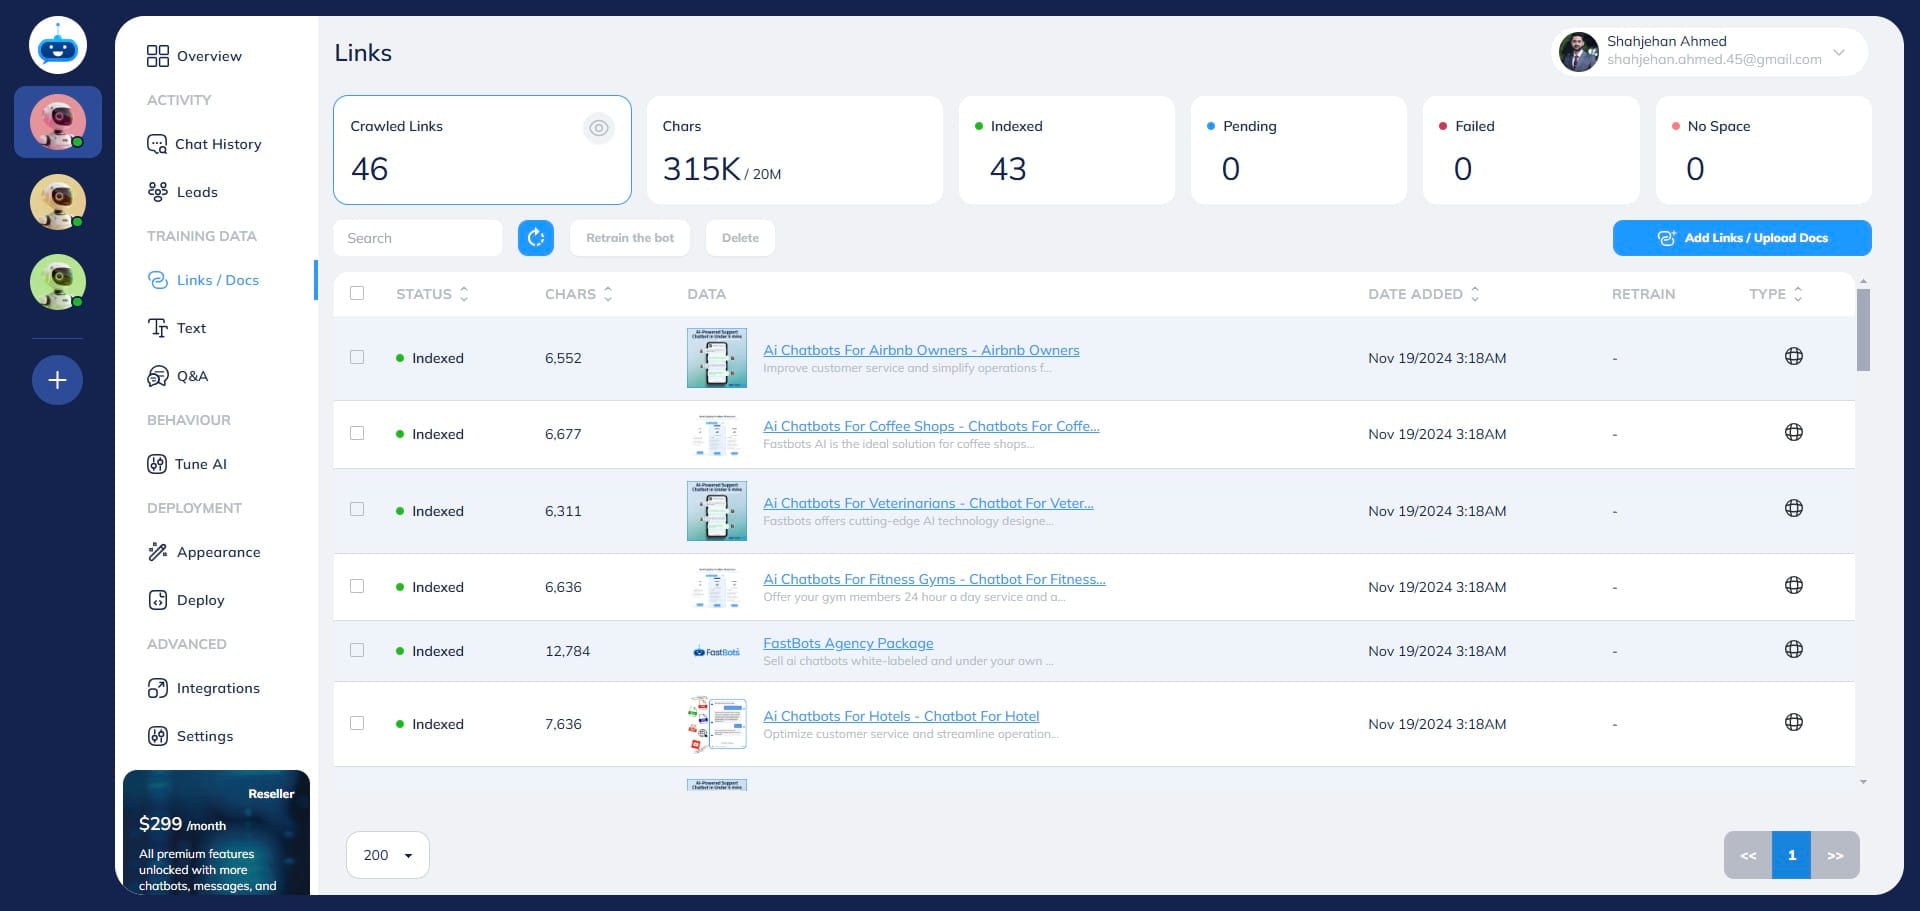Viewport: 1920px width, 911px height.
Task: Open the 200 rows-per-page dropdown
Action: point(388,855)
